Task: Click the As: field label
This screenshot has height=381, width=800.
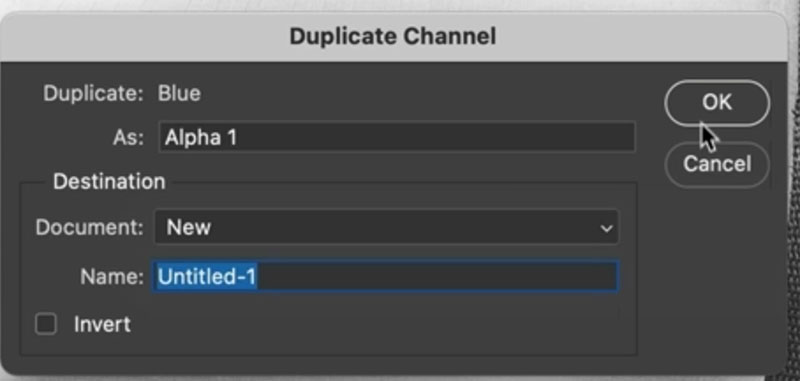Action: click(x=129, y=137)
